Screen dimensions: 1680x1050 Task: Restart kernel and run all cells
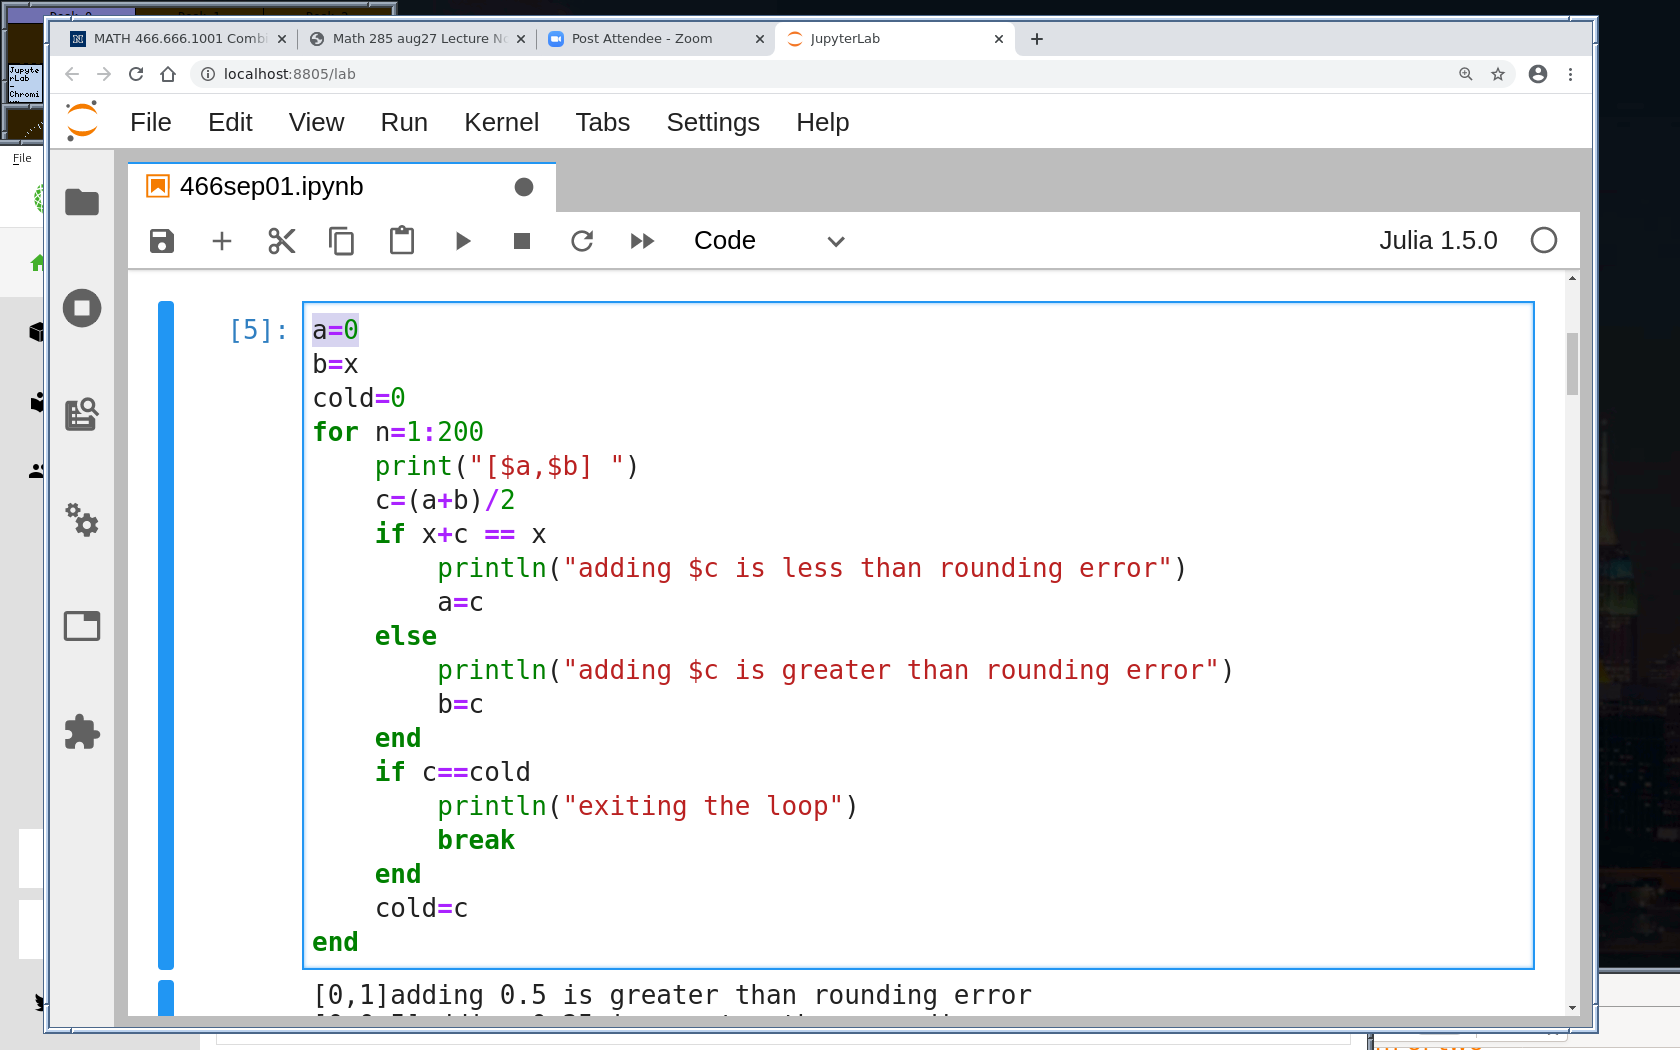642,241
